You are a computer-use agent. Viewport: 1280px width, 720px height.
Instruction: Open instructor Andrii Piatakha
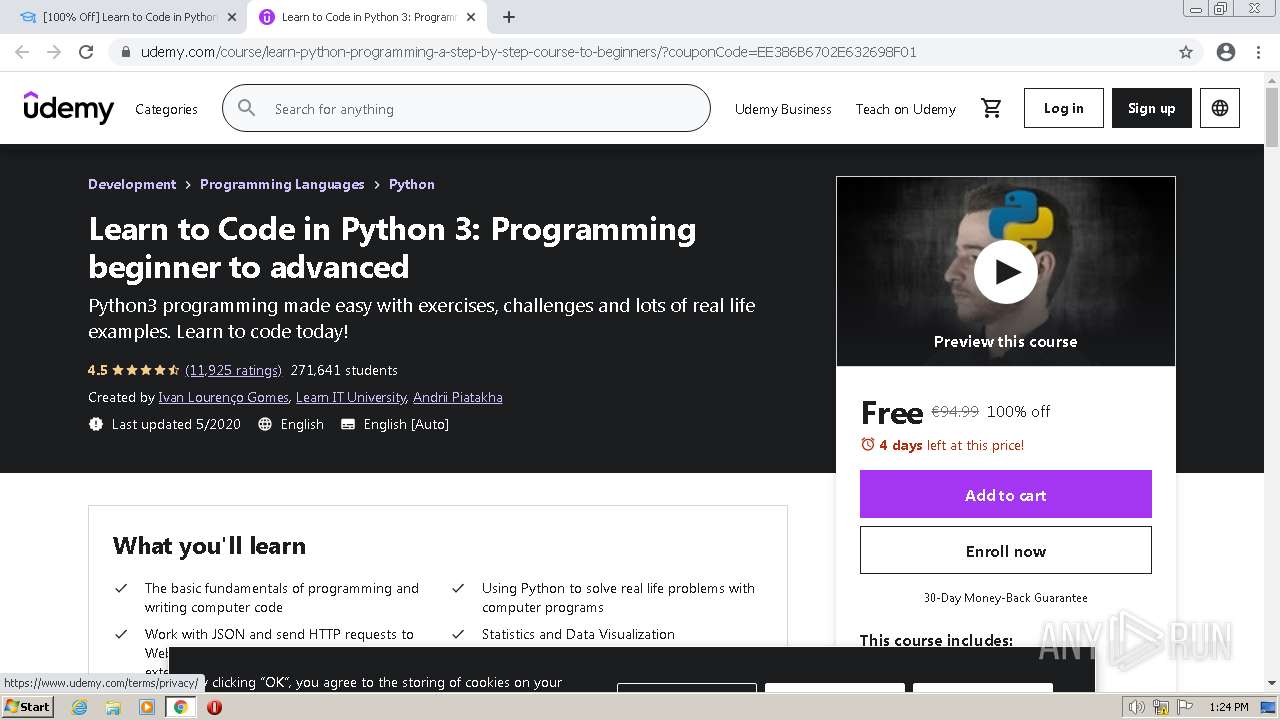458,397
